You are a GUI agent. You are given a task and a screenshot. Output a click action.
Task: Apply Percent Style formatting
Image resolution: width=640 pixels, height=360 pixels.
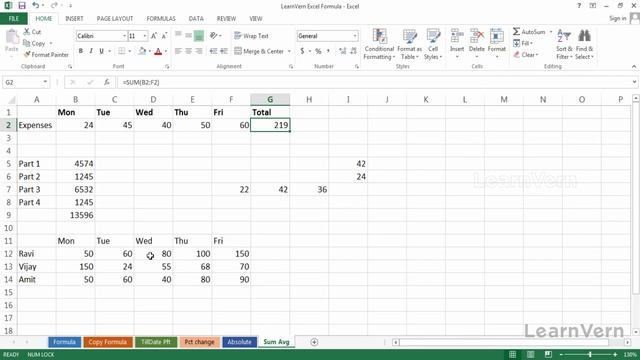(318, 51)
